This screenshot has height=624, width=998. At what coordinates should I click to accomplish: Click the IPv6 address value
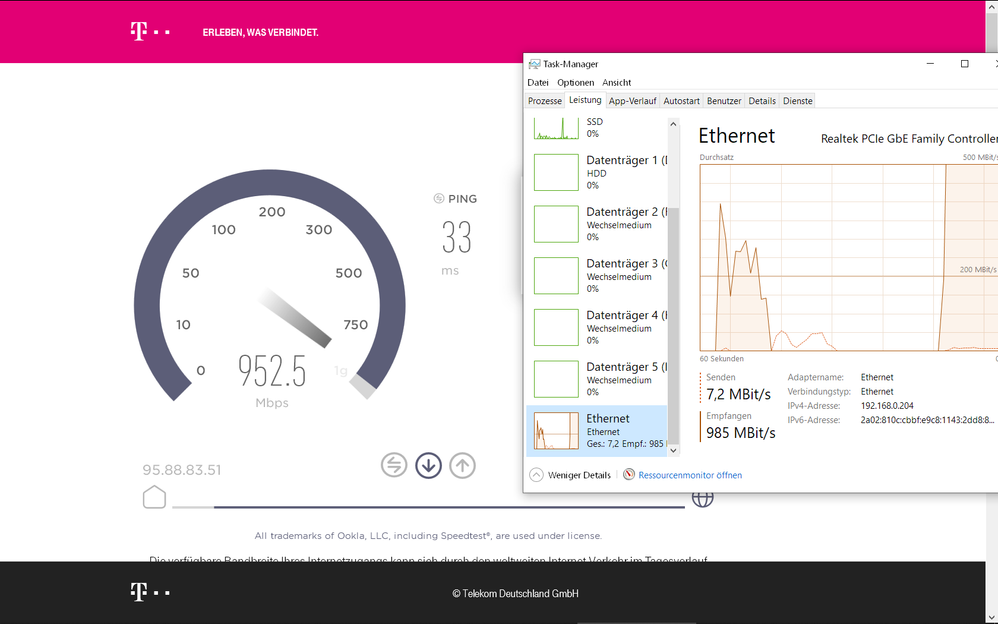pos(927,420)
